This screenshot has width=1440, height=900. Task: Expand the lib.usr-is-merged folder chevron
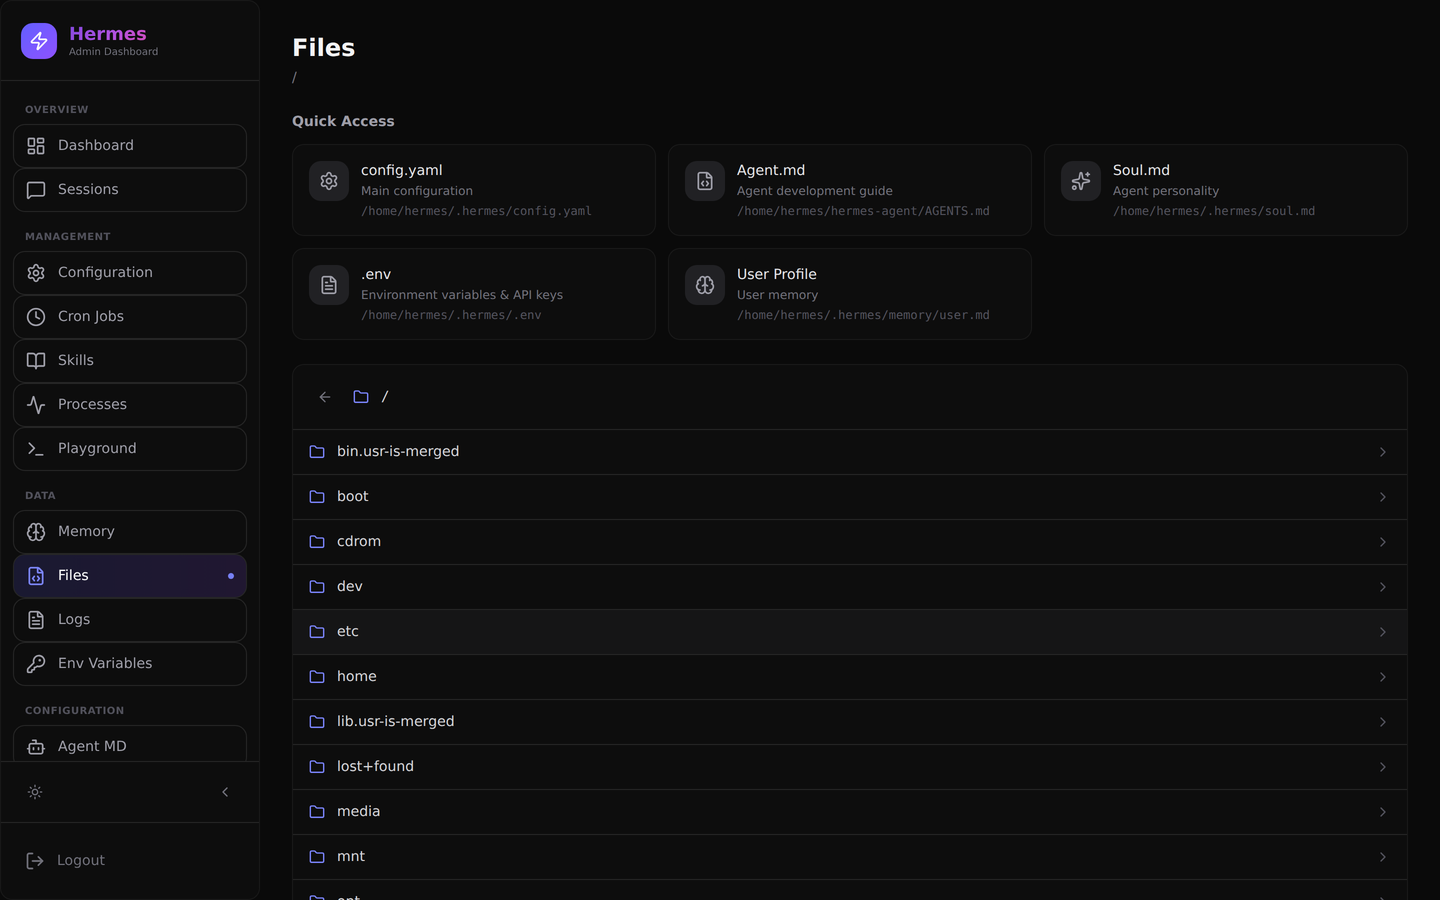click(x=1383, y=722)
